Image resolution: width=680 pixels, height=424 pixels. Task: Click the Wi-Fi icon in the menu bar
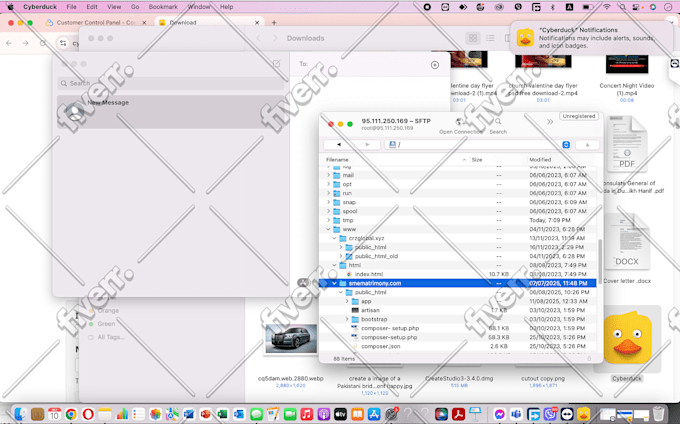click(x=607, y=7)
